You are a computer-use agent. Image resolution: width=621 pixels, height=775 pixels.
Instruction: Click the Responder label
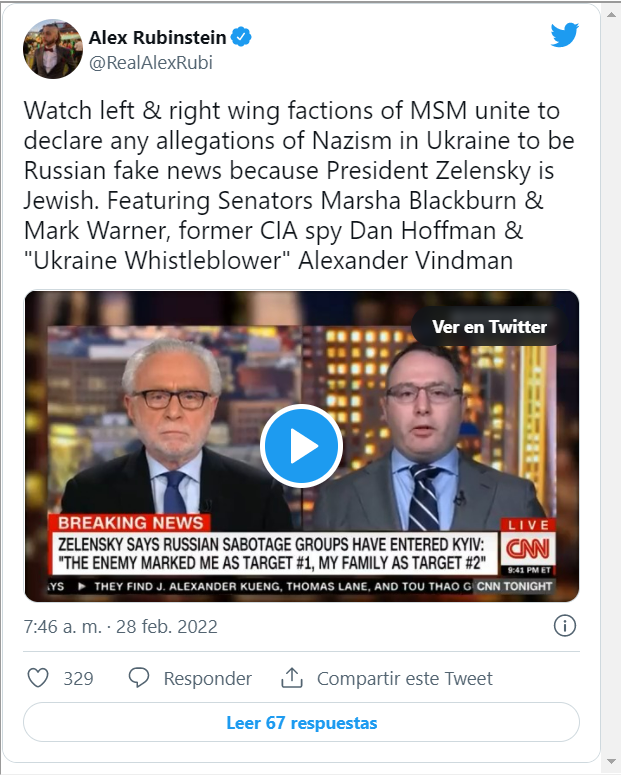(208, 678)
